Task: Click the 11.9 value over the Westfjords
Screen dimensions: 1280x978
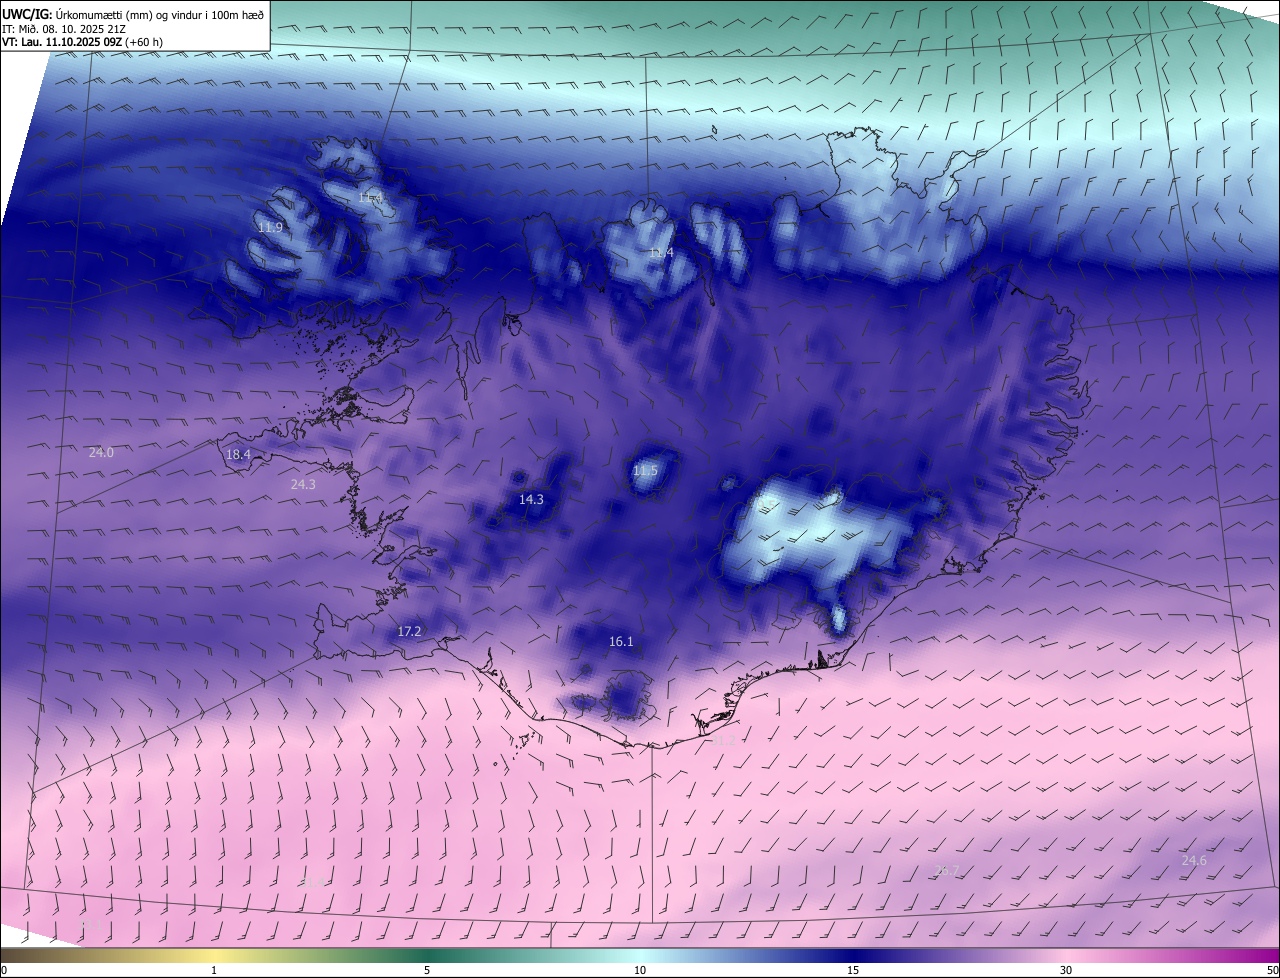Action: [x=270, y=228]
